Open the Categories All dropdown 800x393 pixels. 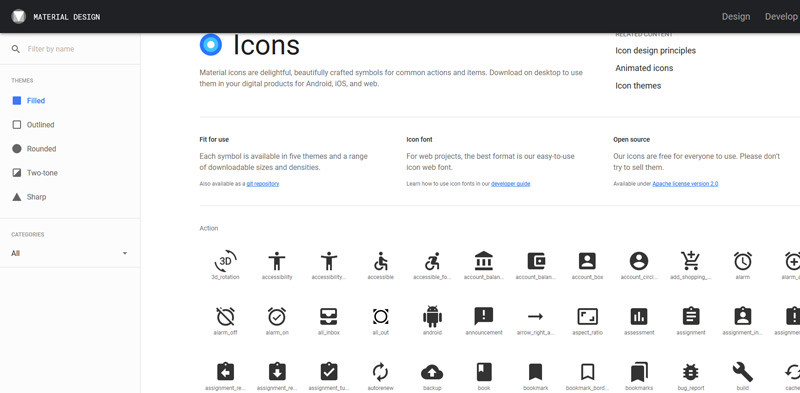click(70, 253)
